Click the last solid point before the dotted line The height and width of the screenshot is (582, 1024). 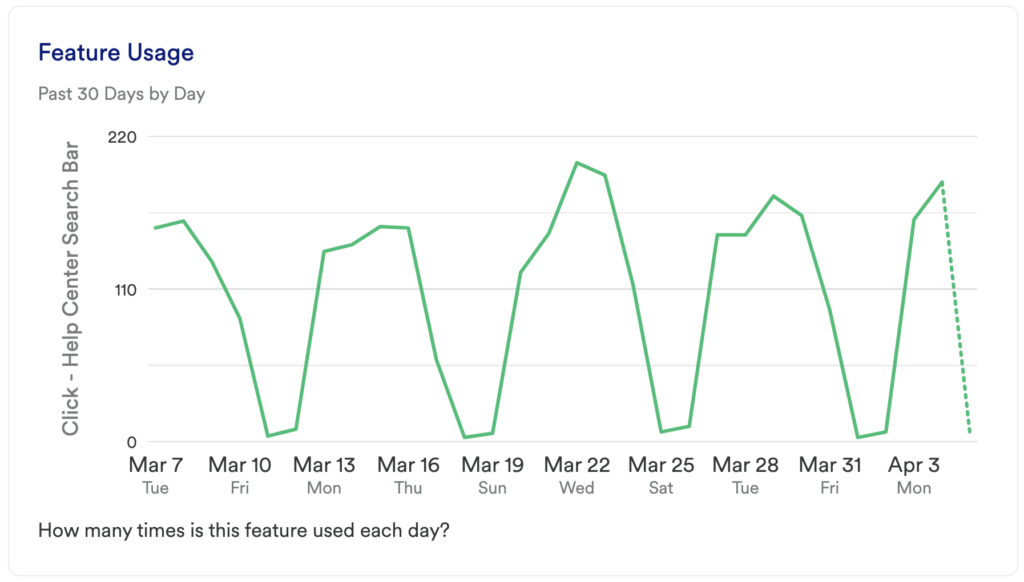(x=942, y=182)
